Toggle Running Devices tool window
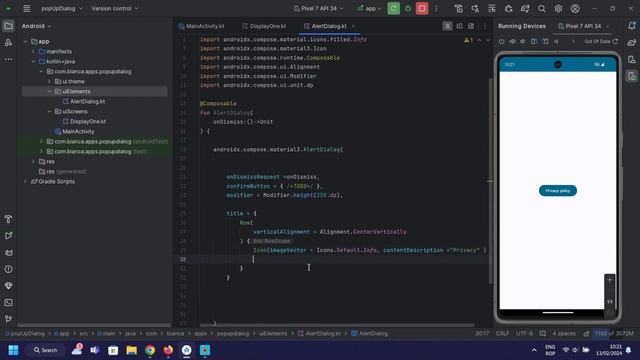Viewport: 640px width, 360px height. tap(632, 76)
